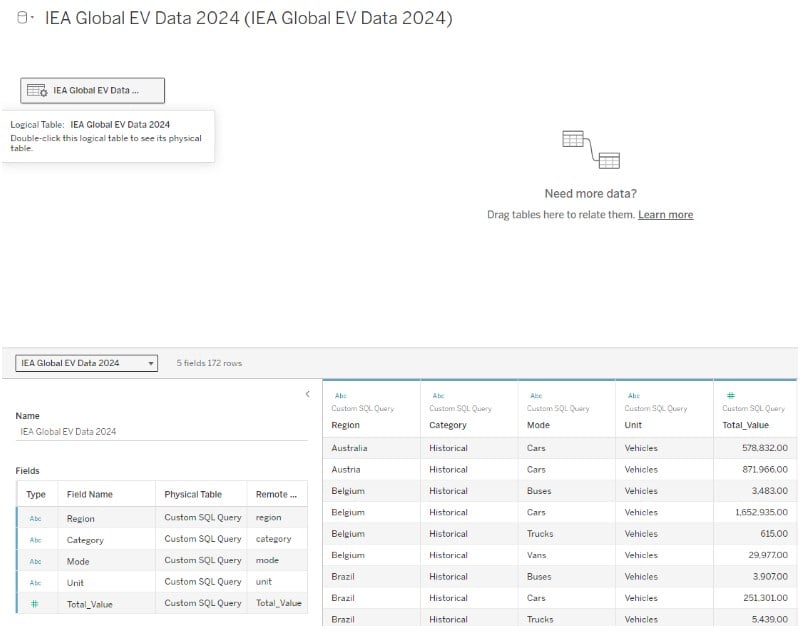Select the Unit field name in Fields list
801x631 pixels.
click(x=75, y=583)
